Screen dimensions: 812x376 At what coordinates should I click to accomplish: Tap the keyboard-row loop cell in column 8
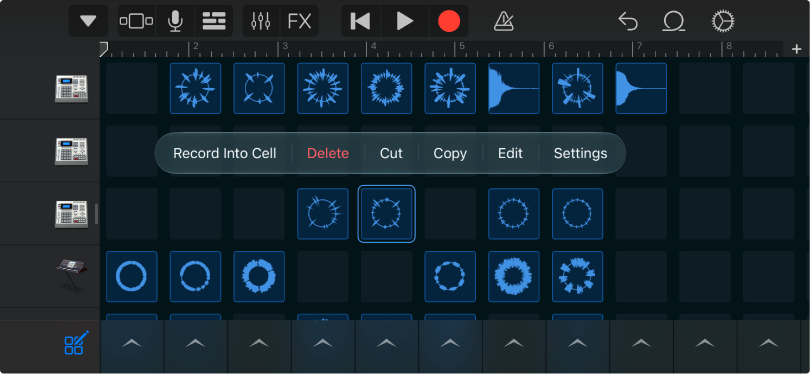pyautogui.click(x=577, y=277)
